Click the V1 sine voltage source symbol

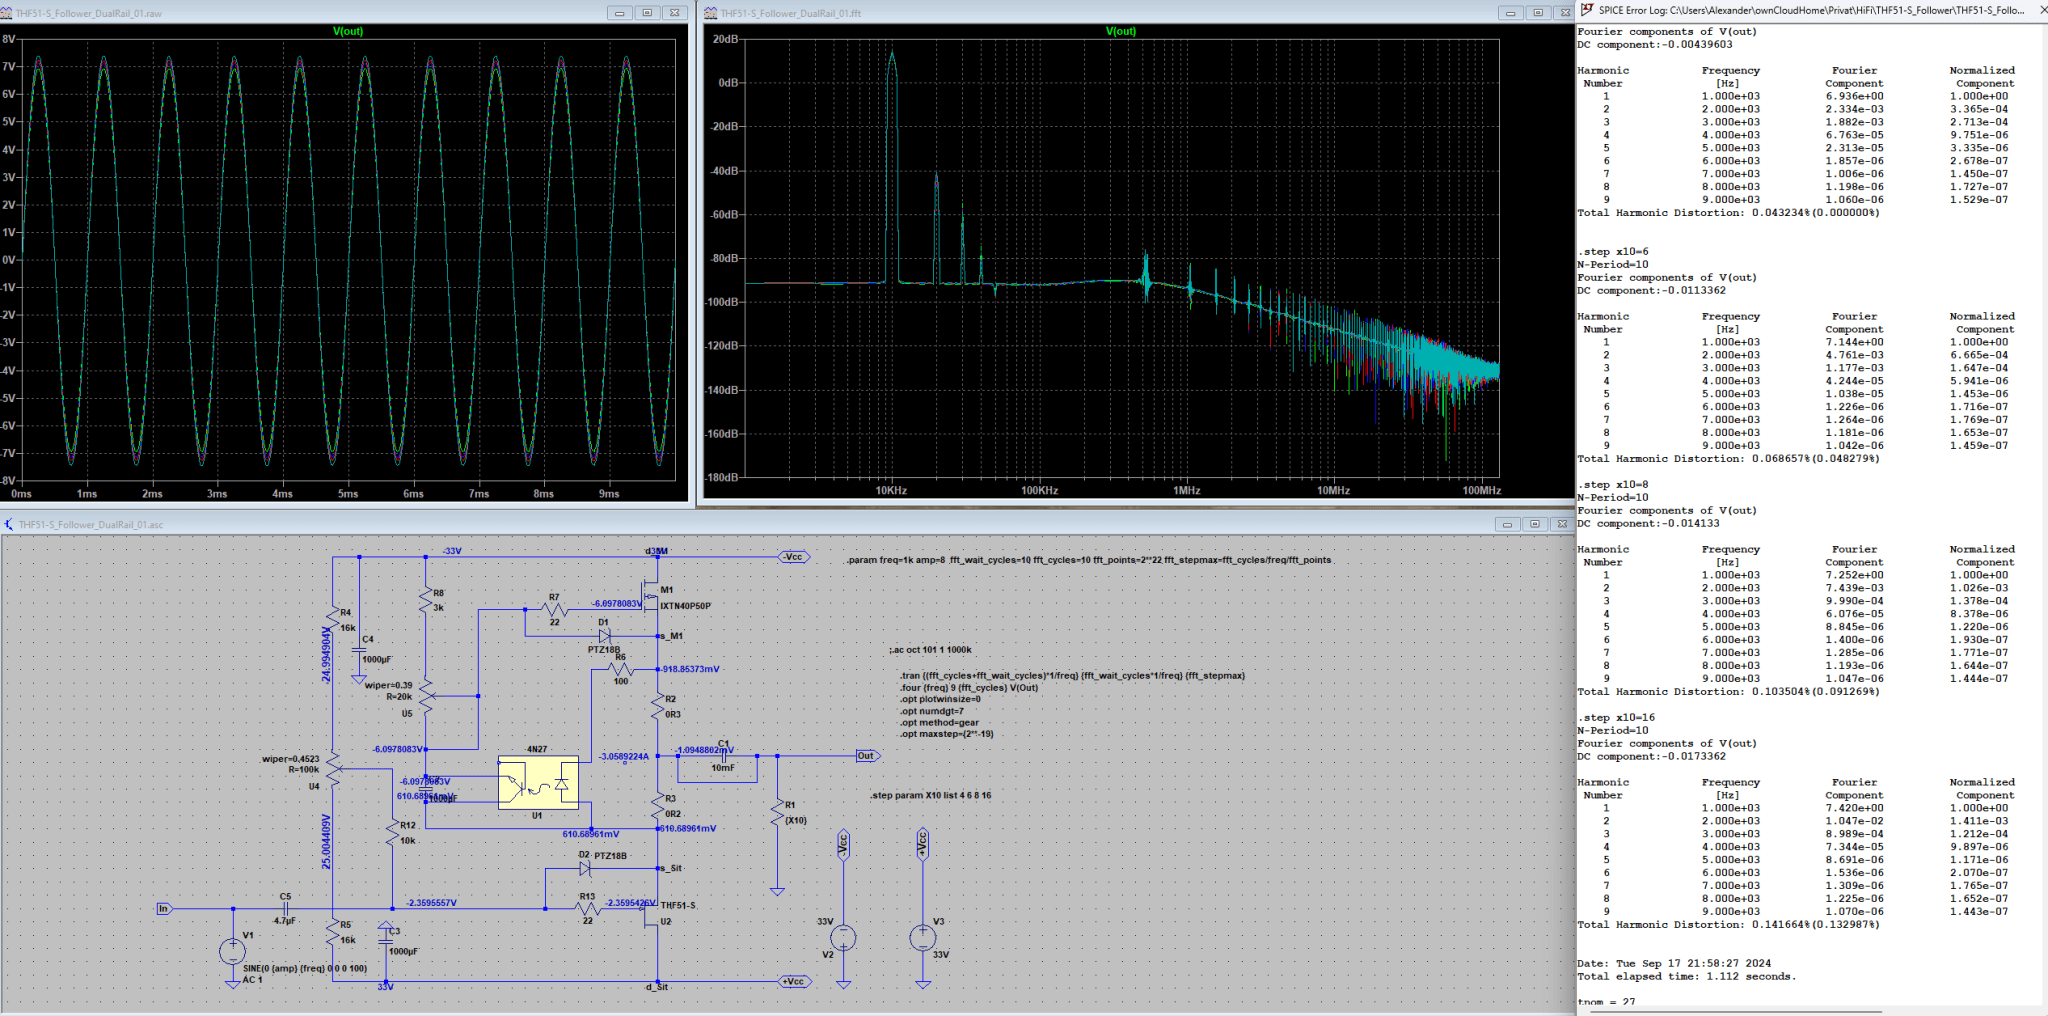pyautogui.click(x=233, y=951)
